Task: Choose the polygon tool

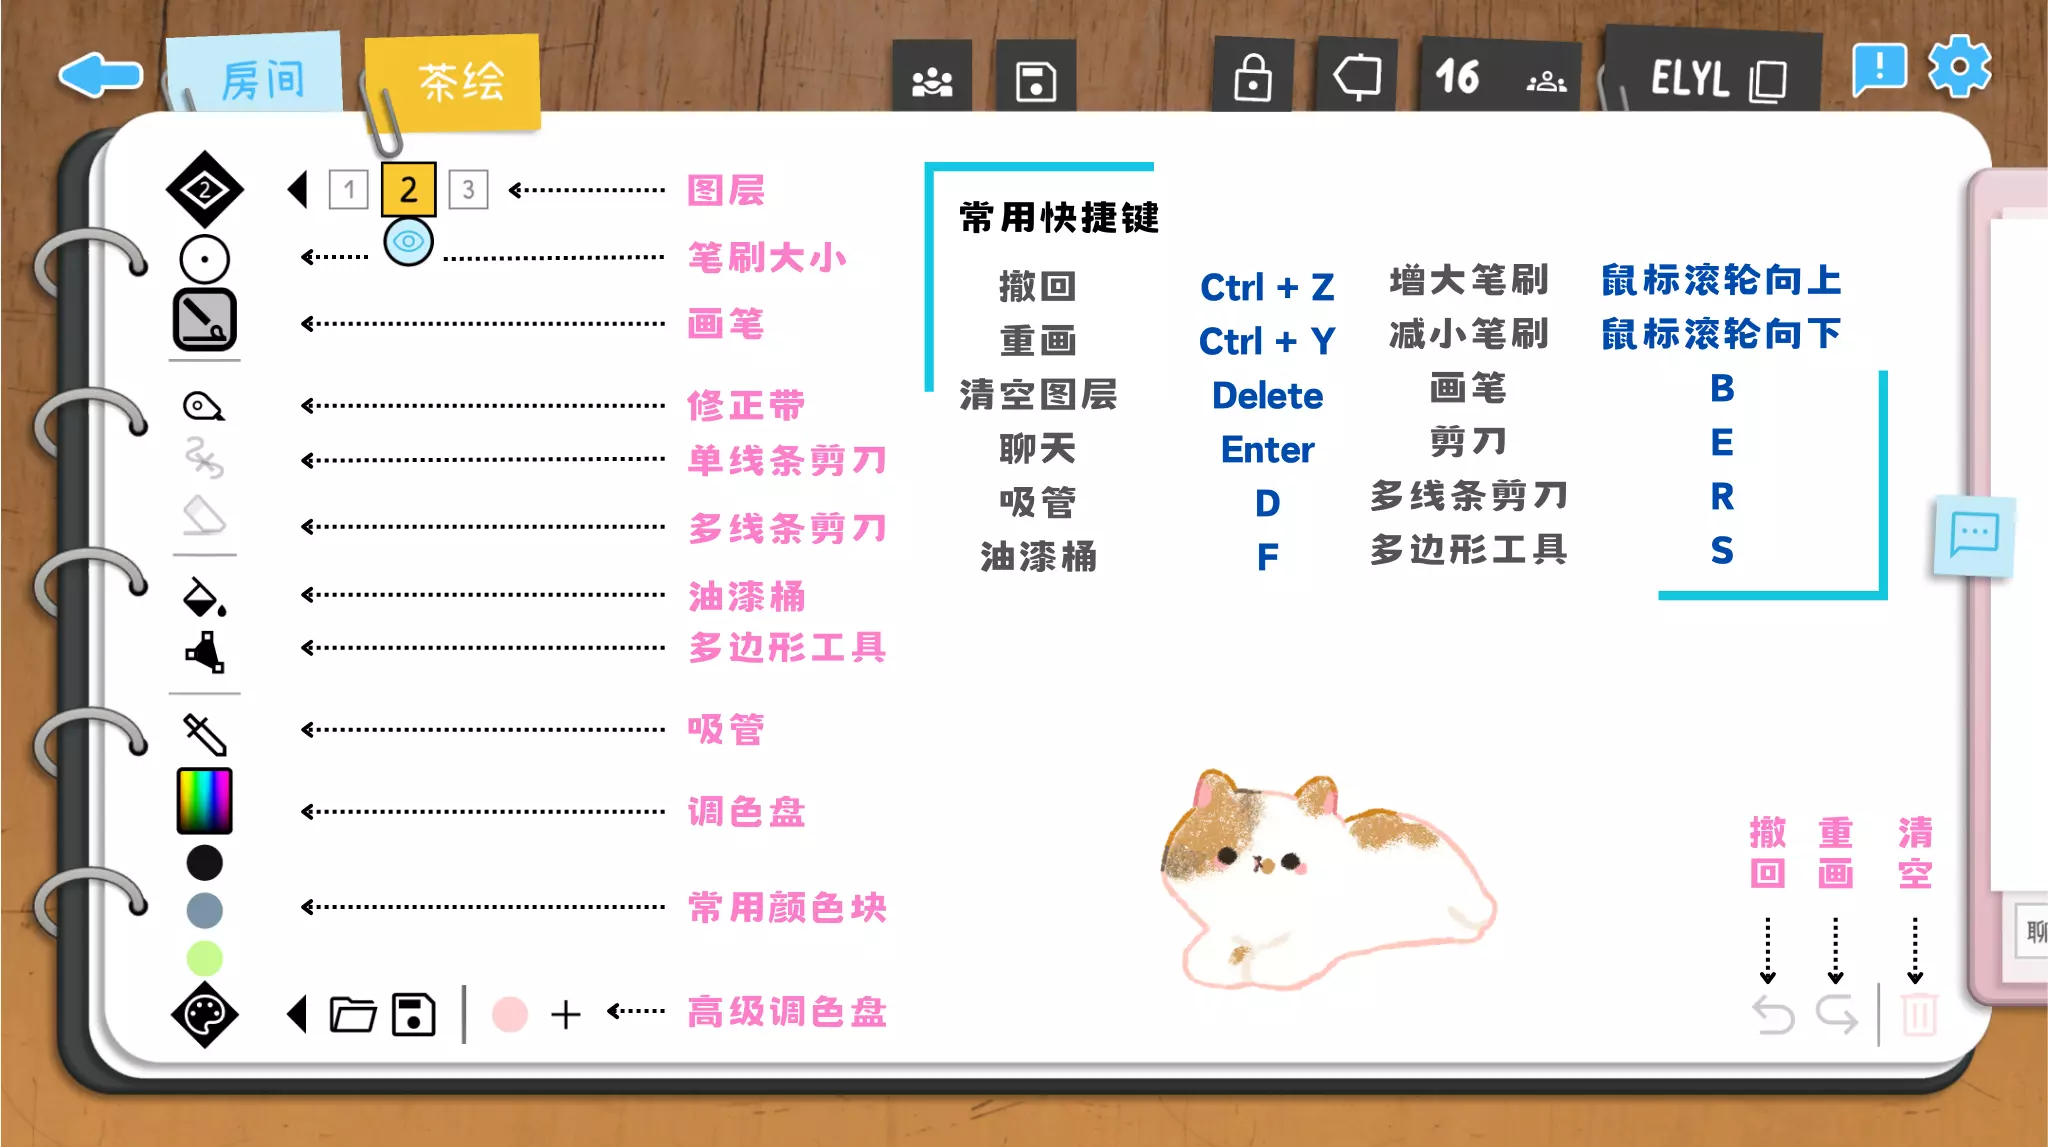Action: (204, 651)
